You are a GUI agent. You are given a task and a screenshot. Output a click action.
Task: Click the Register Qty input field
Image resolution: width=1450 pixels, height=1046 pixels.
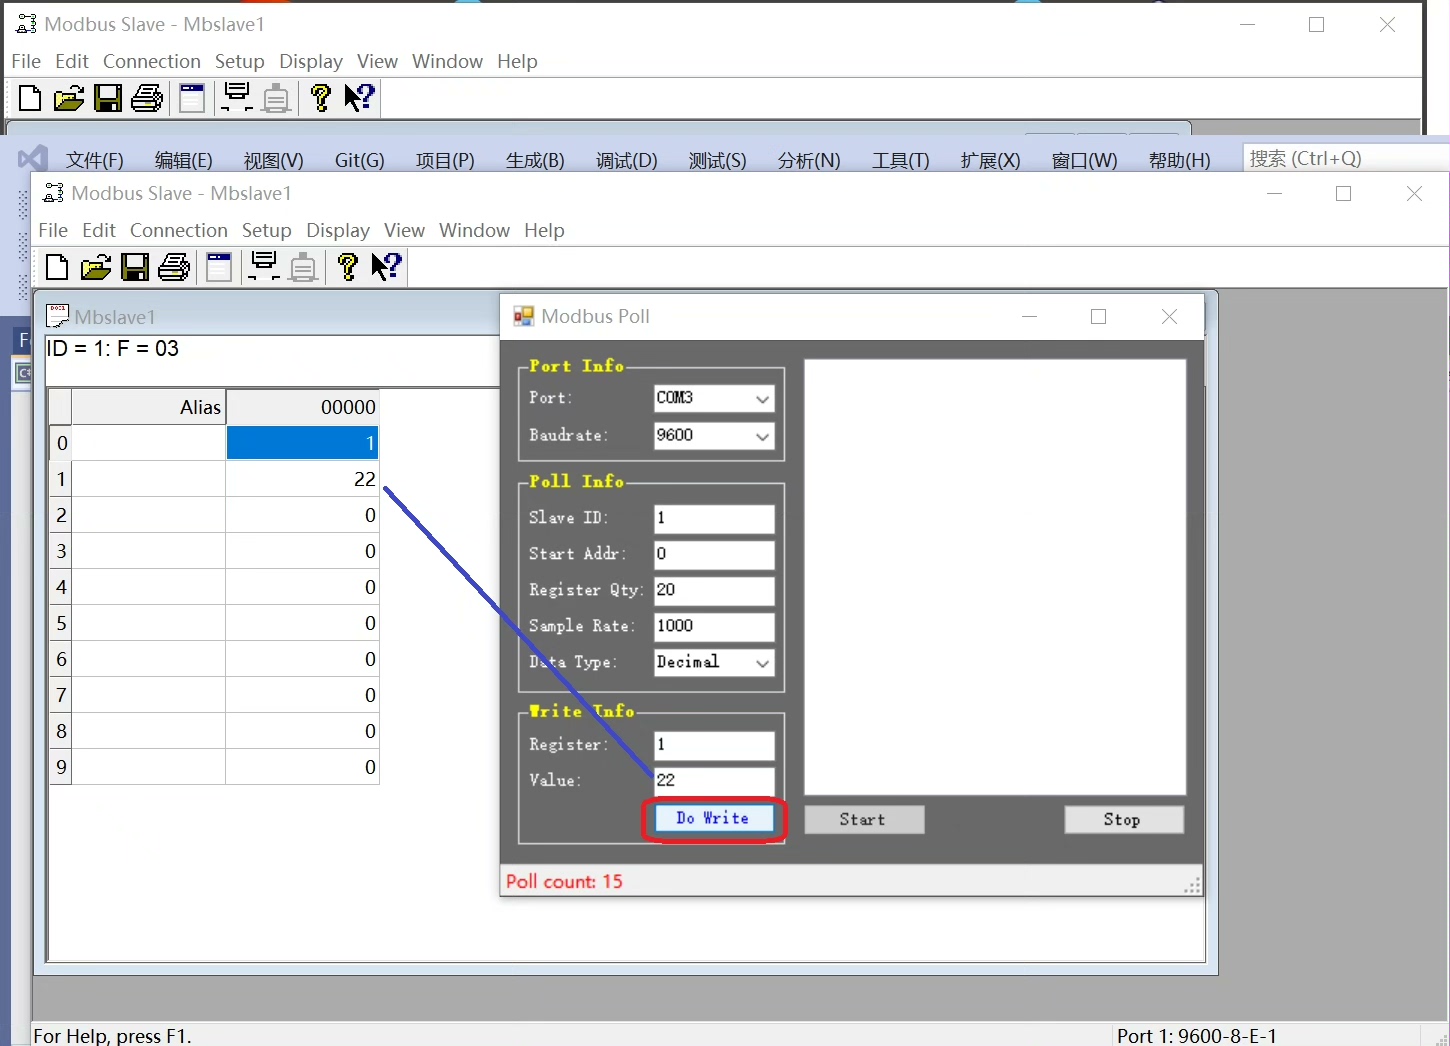714,591
